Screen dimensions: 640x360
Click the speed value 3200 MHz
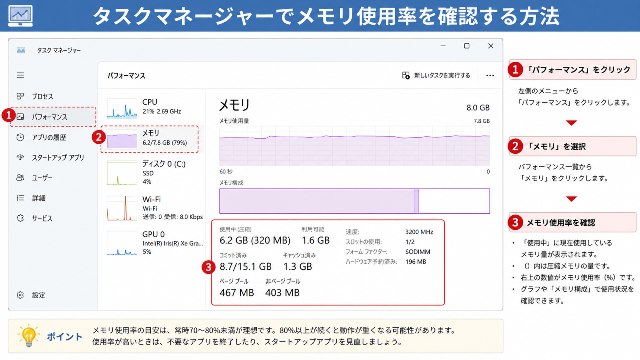(x=419, y=232)
